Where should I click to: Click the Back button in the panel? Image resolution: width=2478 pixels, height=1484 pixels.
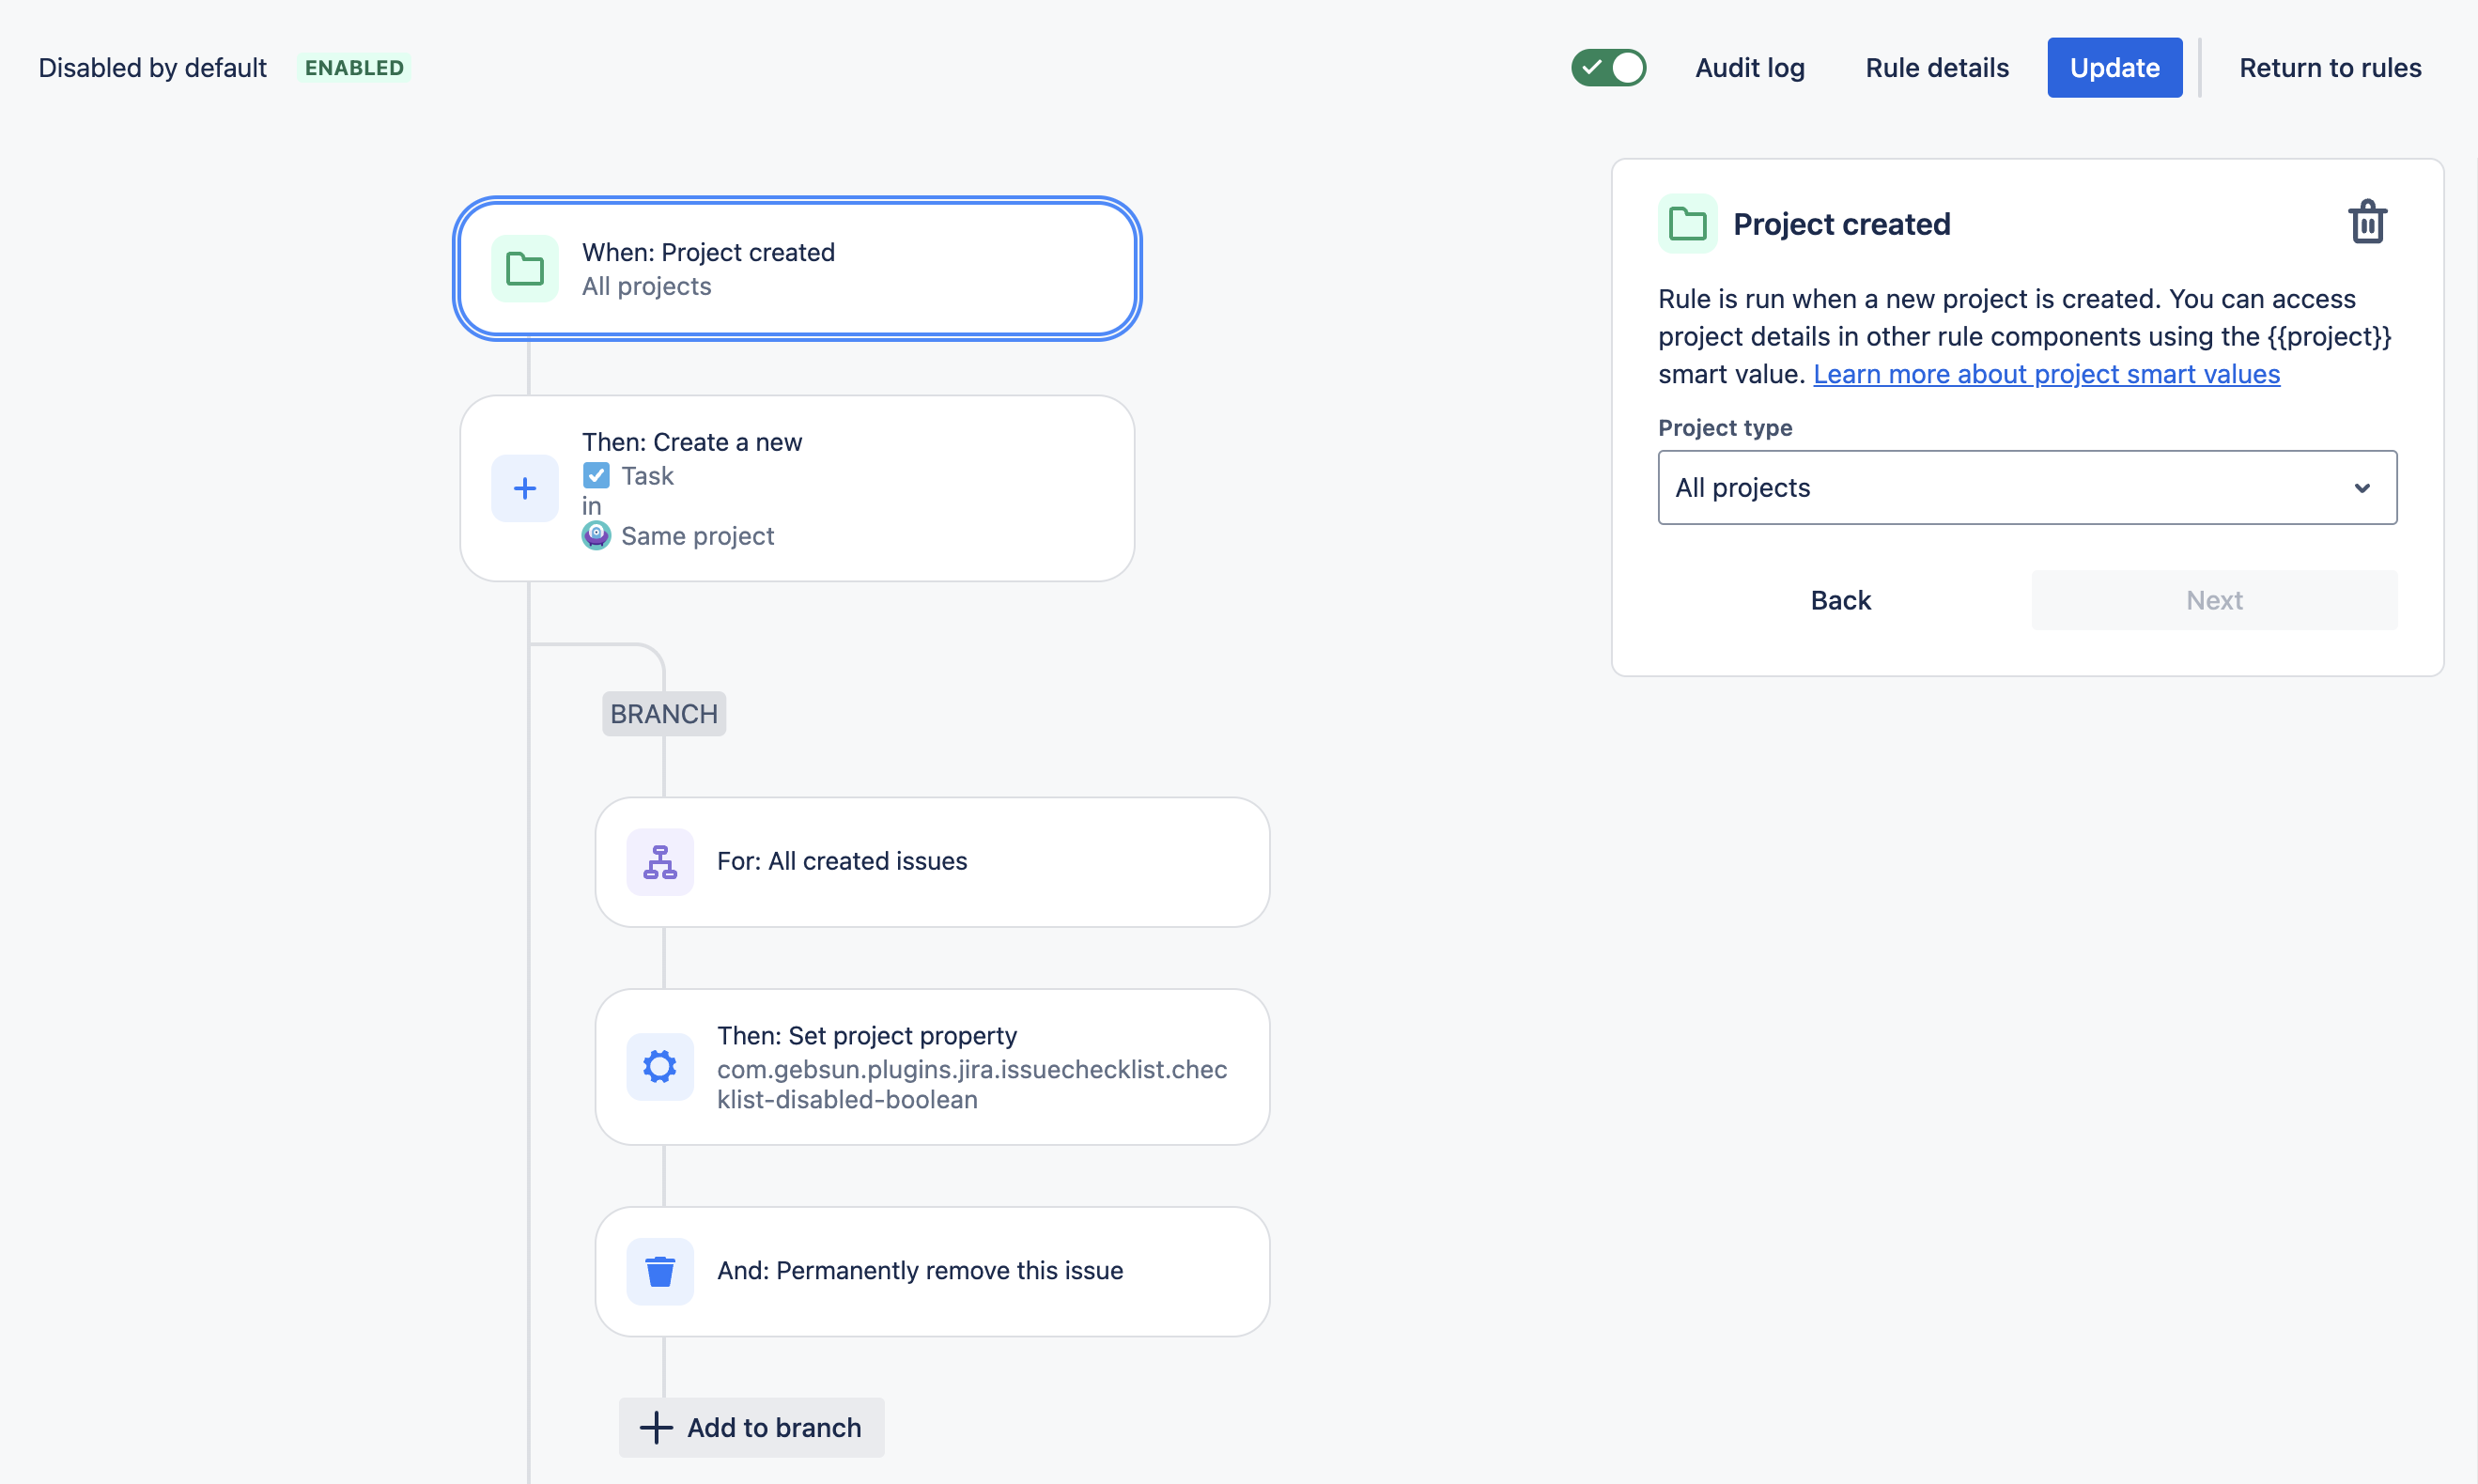(1839, 599)
